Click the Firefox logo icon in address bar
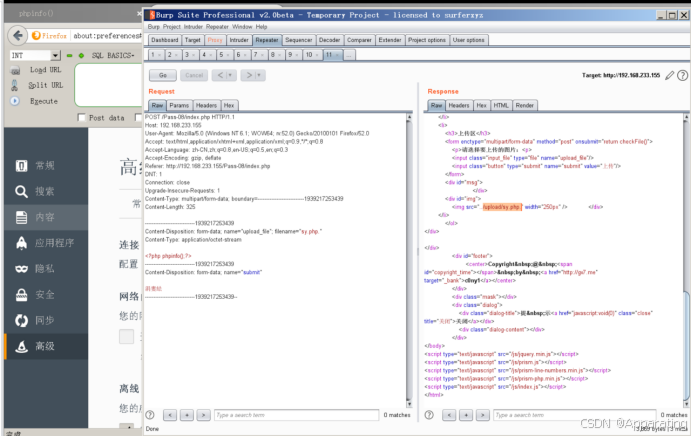 (x=36, y=36)
